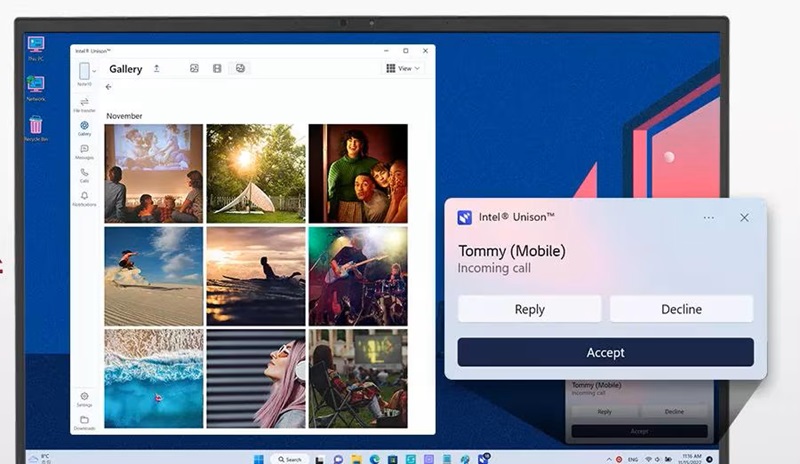
Task: Show hidden system tray icons chevron
Action: [609, 459]
